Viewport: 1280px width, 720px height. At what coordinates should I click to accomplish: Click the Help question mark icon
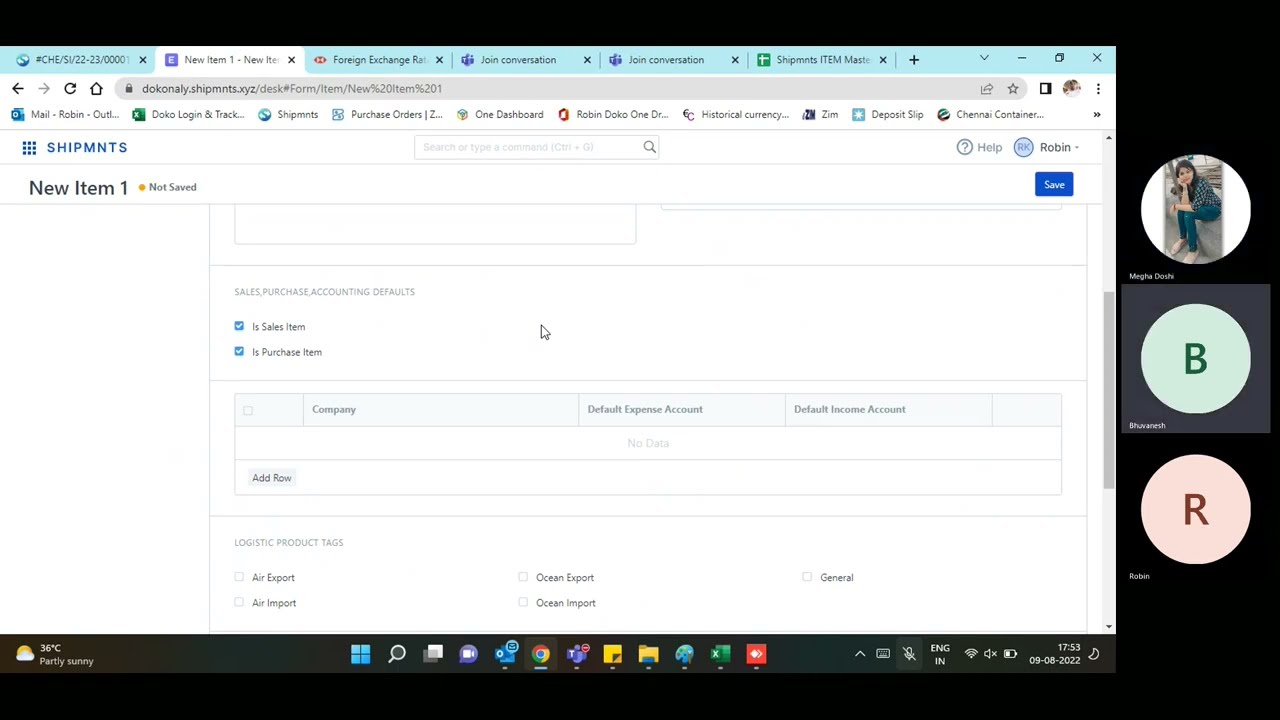tap(964, 147)
